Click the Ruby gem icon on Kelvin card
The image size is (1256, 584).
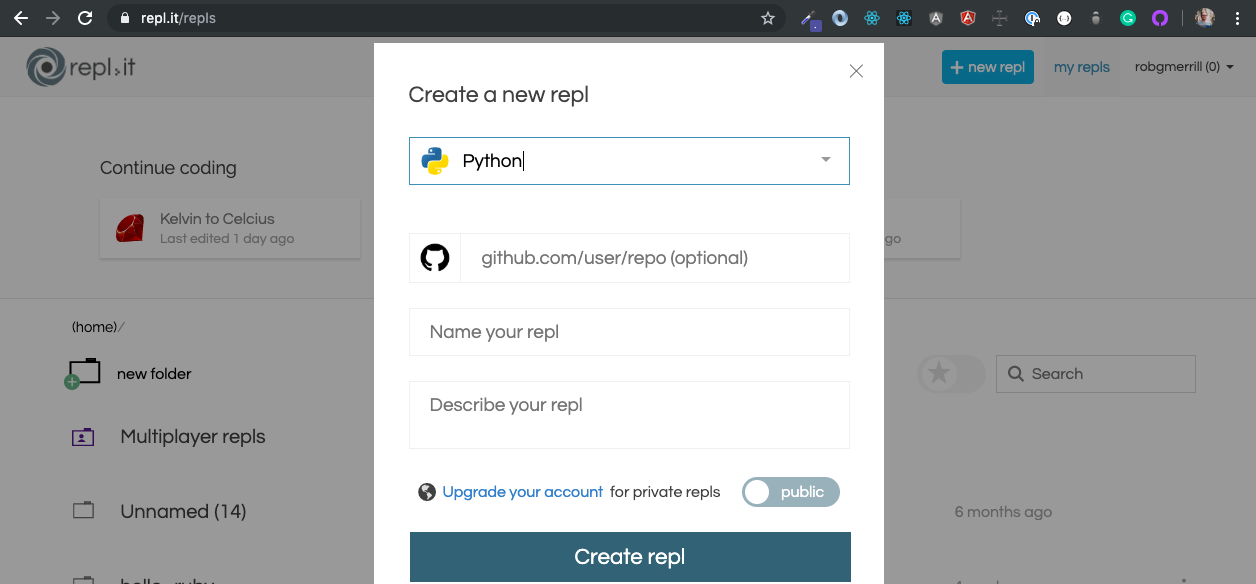click(x=130, y=228)
